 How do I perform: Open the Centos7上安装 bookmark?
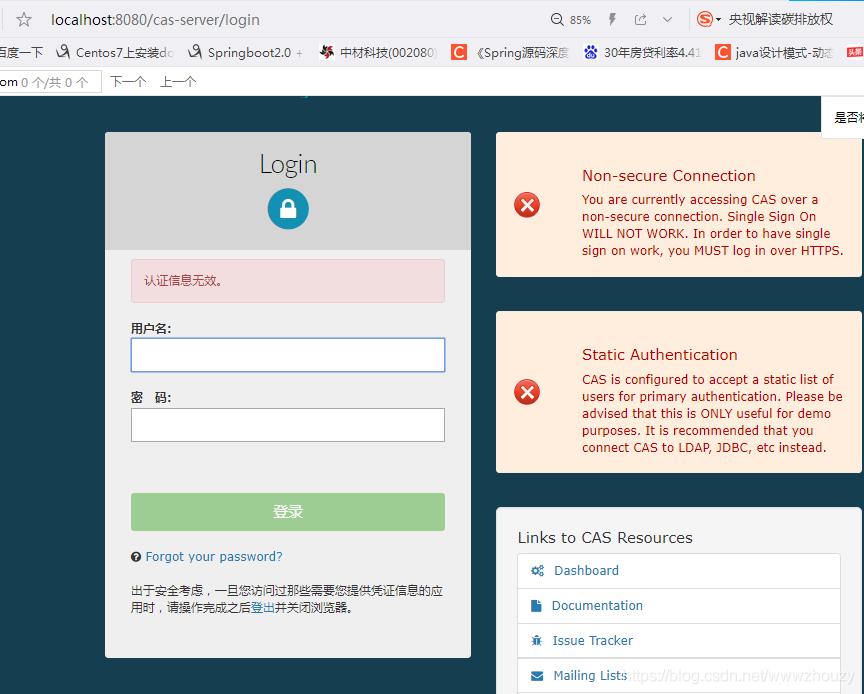[x=115, y=52]
